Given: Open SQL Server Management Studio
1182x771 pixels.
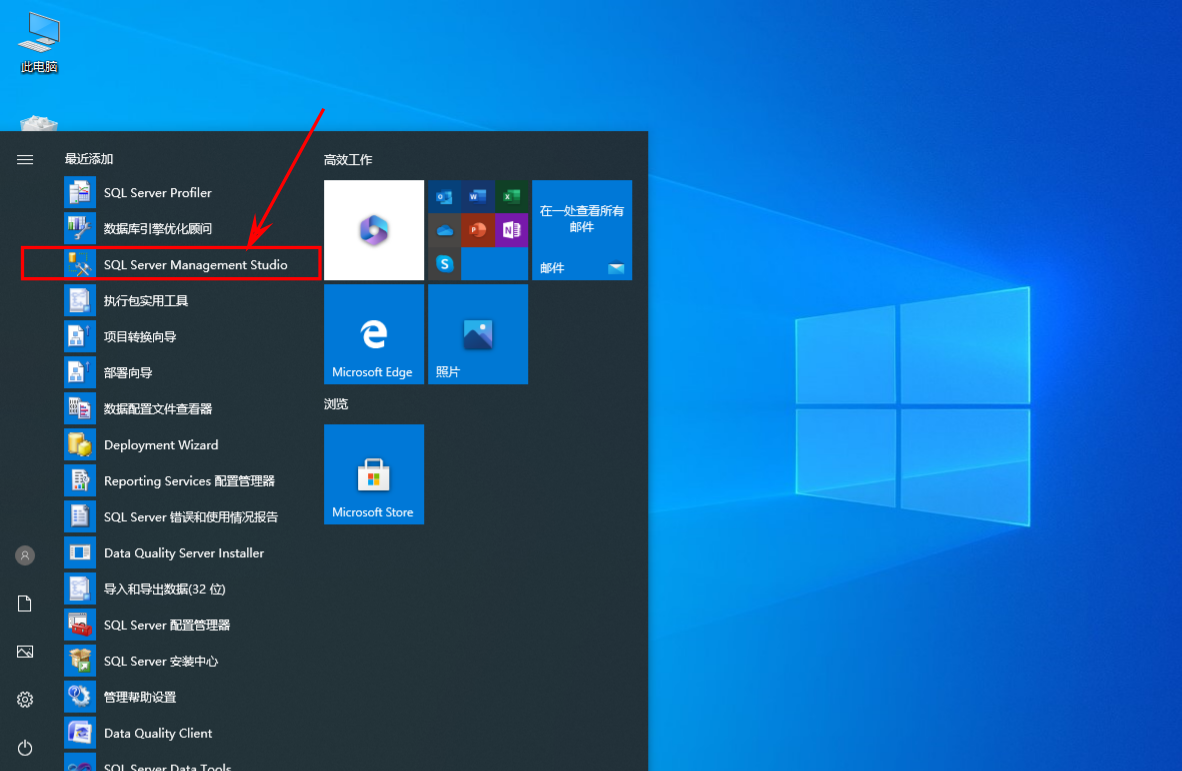Looking at the screenshot, I should (187, 265).
